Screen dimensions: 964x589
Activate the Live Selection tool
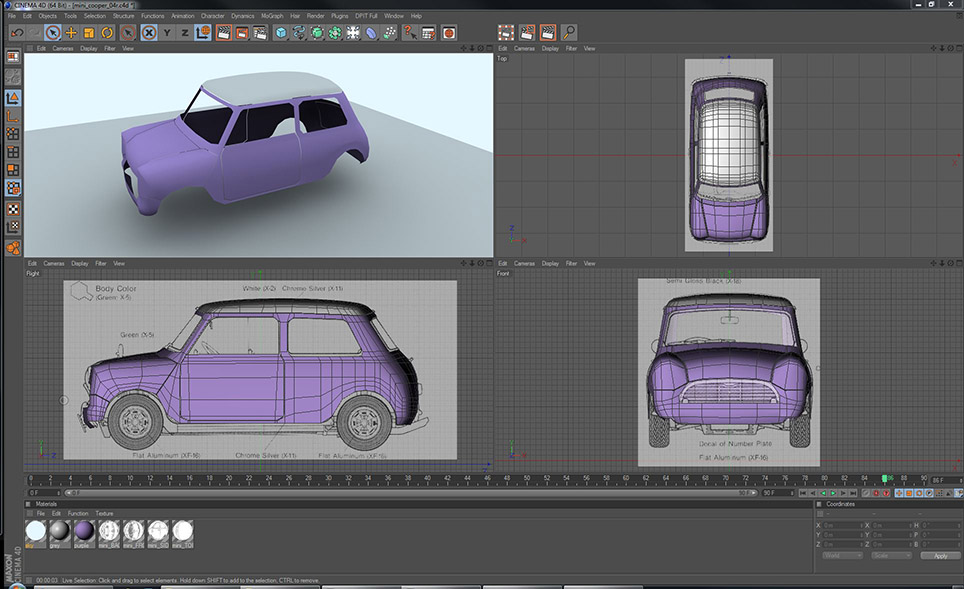pyautogui.click(x=52, y=33)
